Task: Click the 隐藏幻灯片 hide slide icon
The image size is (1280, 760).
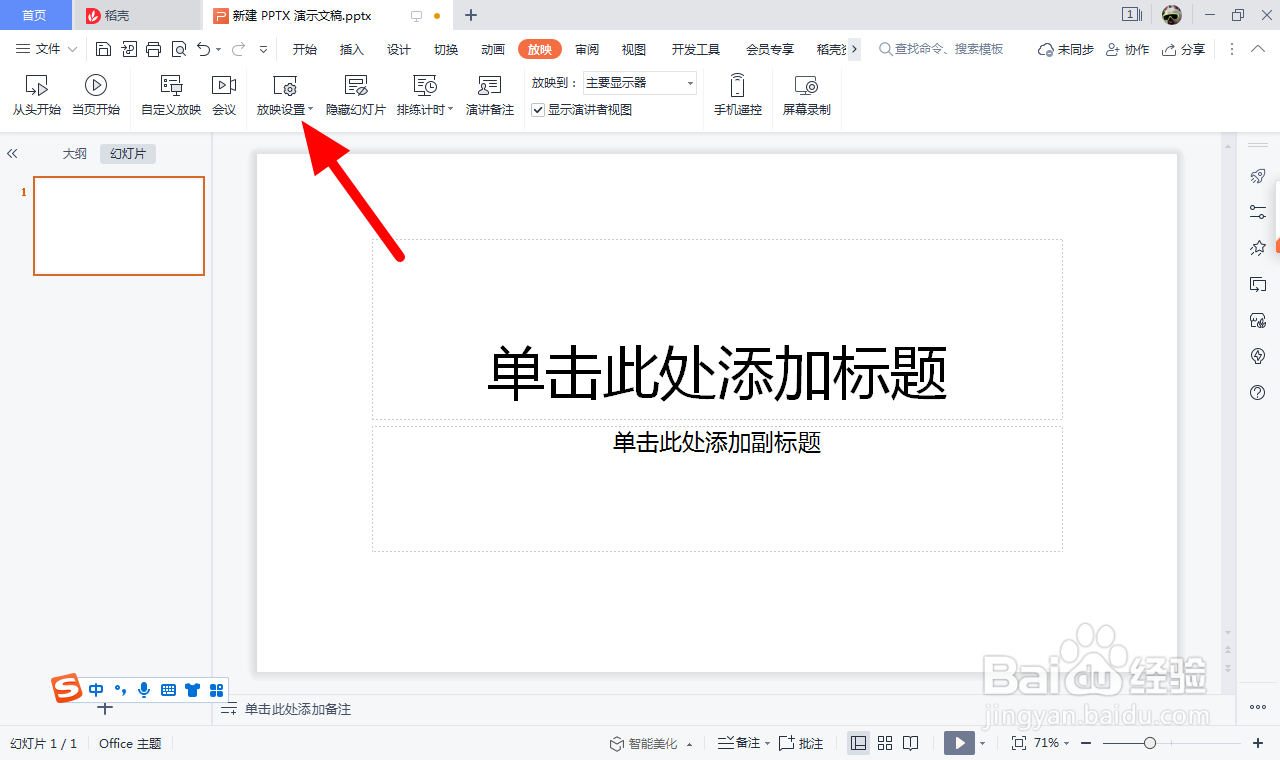Action: tap(354, 93)
